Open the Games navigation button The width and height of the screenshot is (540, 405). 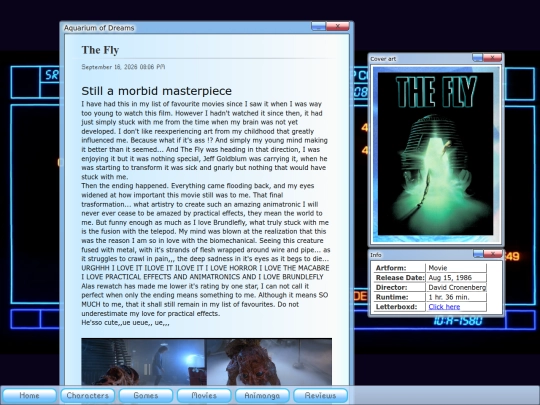tap(146, 395)
